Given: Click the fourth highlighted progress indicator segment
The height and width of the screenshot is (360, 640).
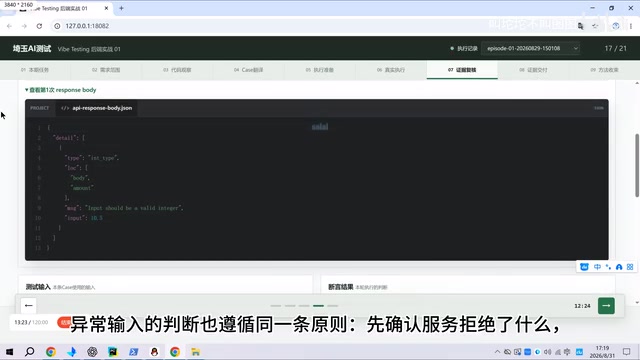Looking at the screenshot, I should 318,306.
